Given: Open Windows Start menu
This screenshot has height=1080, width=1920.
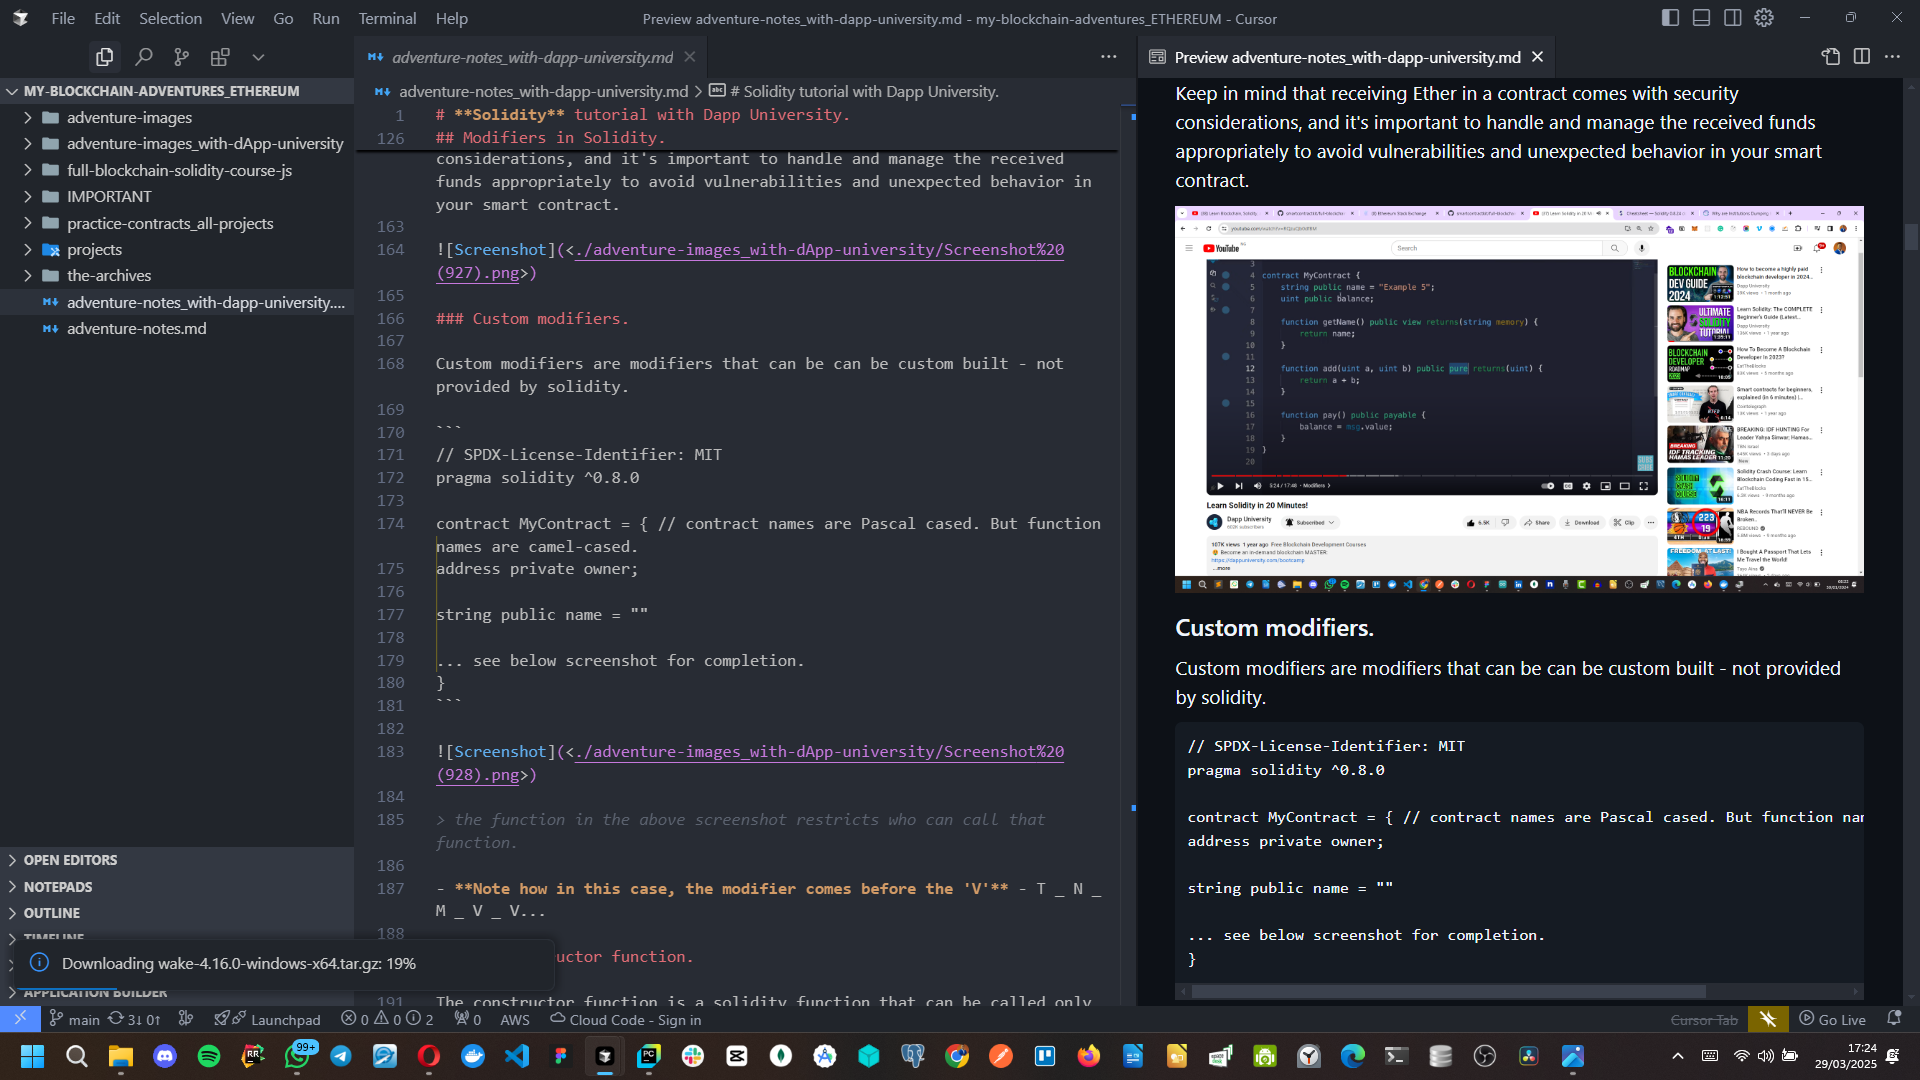Looking at the screenshot, I should tap(32, 1056).
